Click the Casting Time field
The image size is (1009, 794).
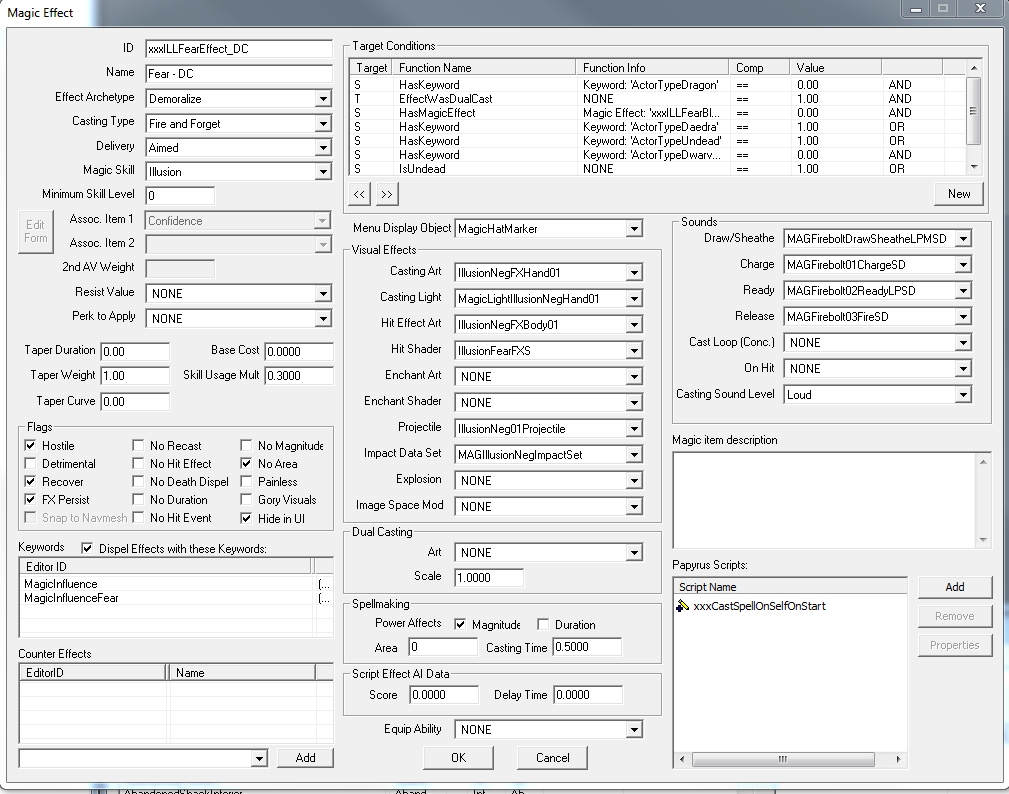pos(587,647)
